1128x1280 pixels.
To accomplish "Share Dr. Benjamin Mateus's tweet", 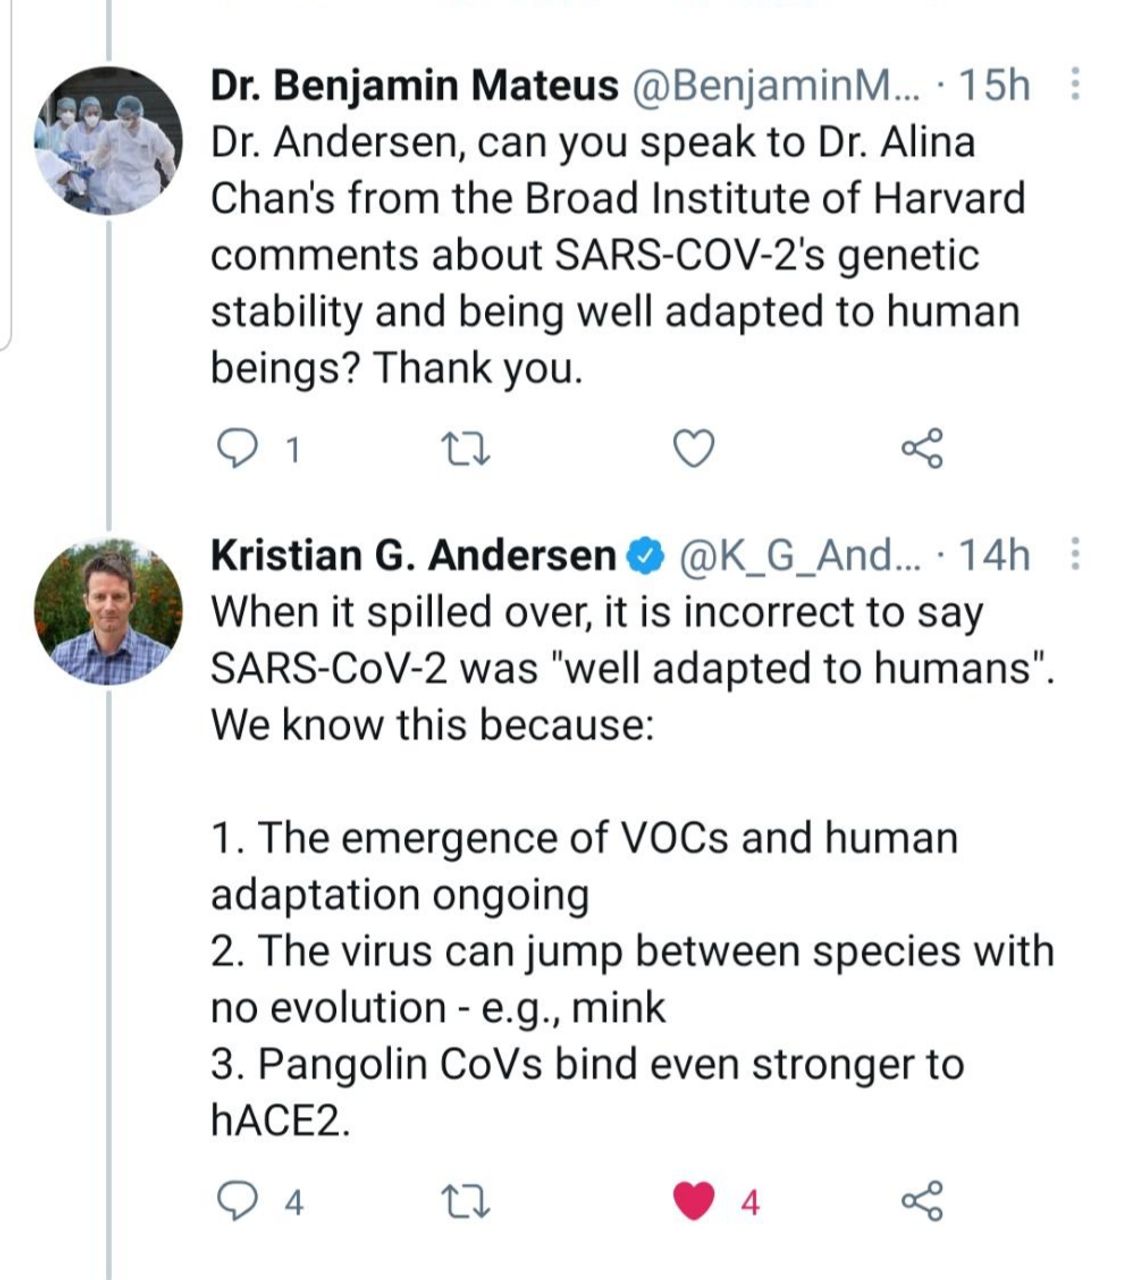I will pyautogui.click(x=921, y=450).
